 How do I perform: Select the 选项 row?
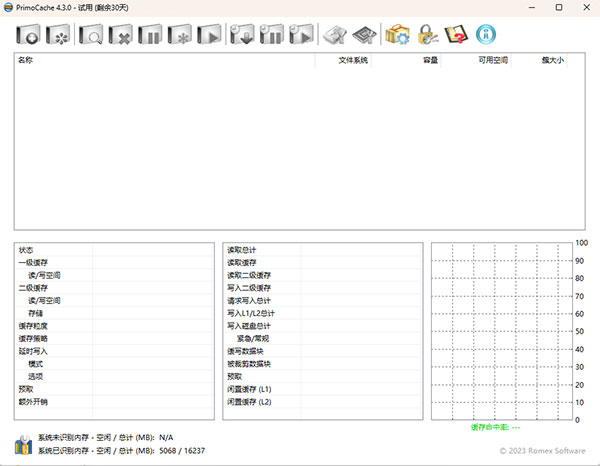click(x=114, y=376)
